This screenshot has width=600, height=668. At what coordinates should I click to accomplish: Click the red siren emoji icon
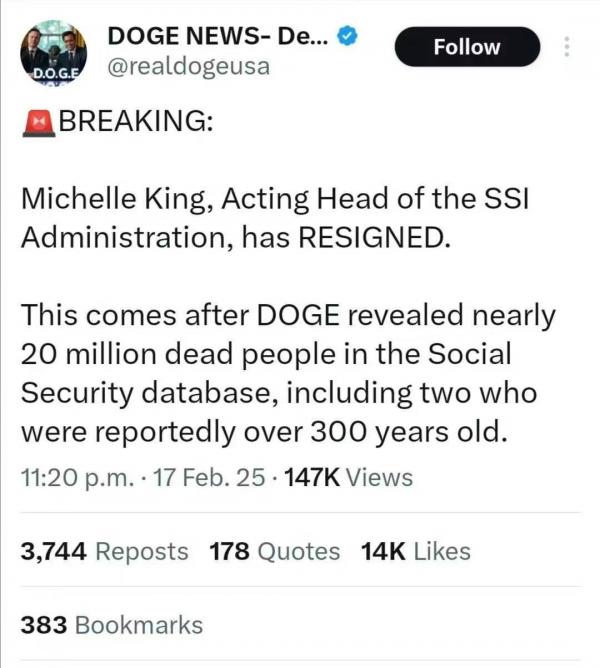36,122
